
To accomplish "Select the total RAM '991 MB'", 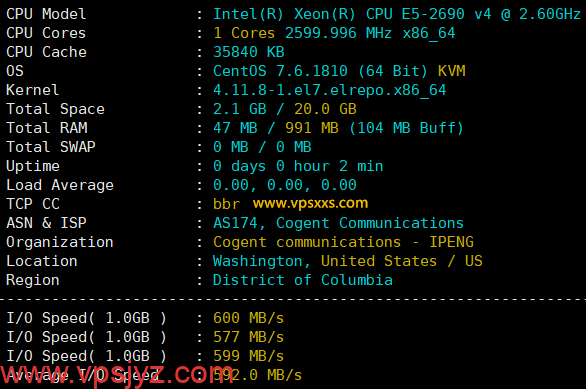I will (312, 128).
